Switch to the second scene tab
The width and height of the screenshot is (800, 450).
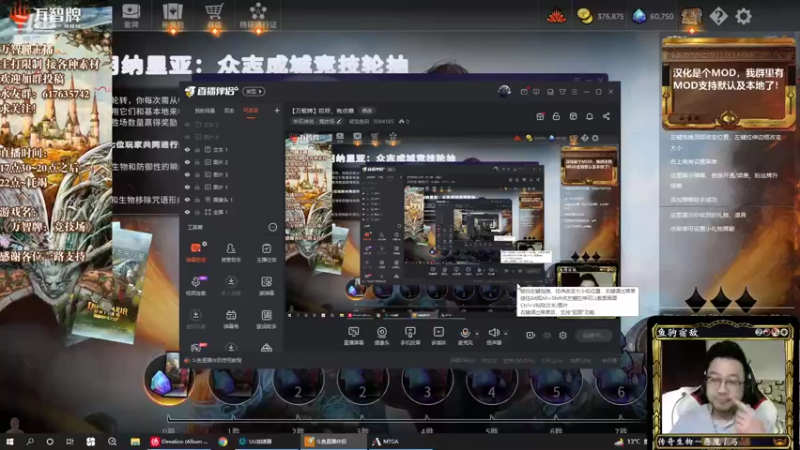(229, 111)
